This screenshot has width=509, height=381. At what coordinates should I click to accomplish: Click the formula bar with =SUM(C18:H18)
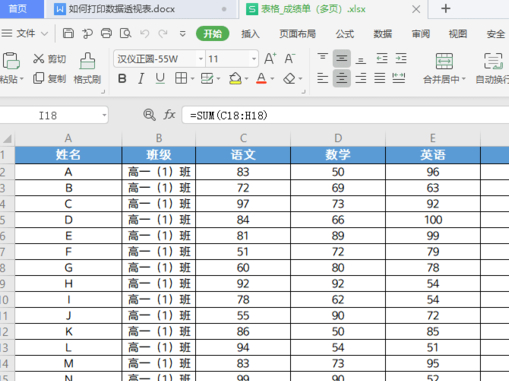point(345,115)
